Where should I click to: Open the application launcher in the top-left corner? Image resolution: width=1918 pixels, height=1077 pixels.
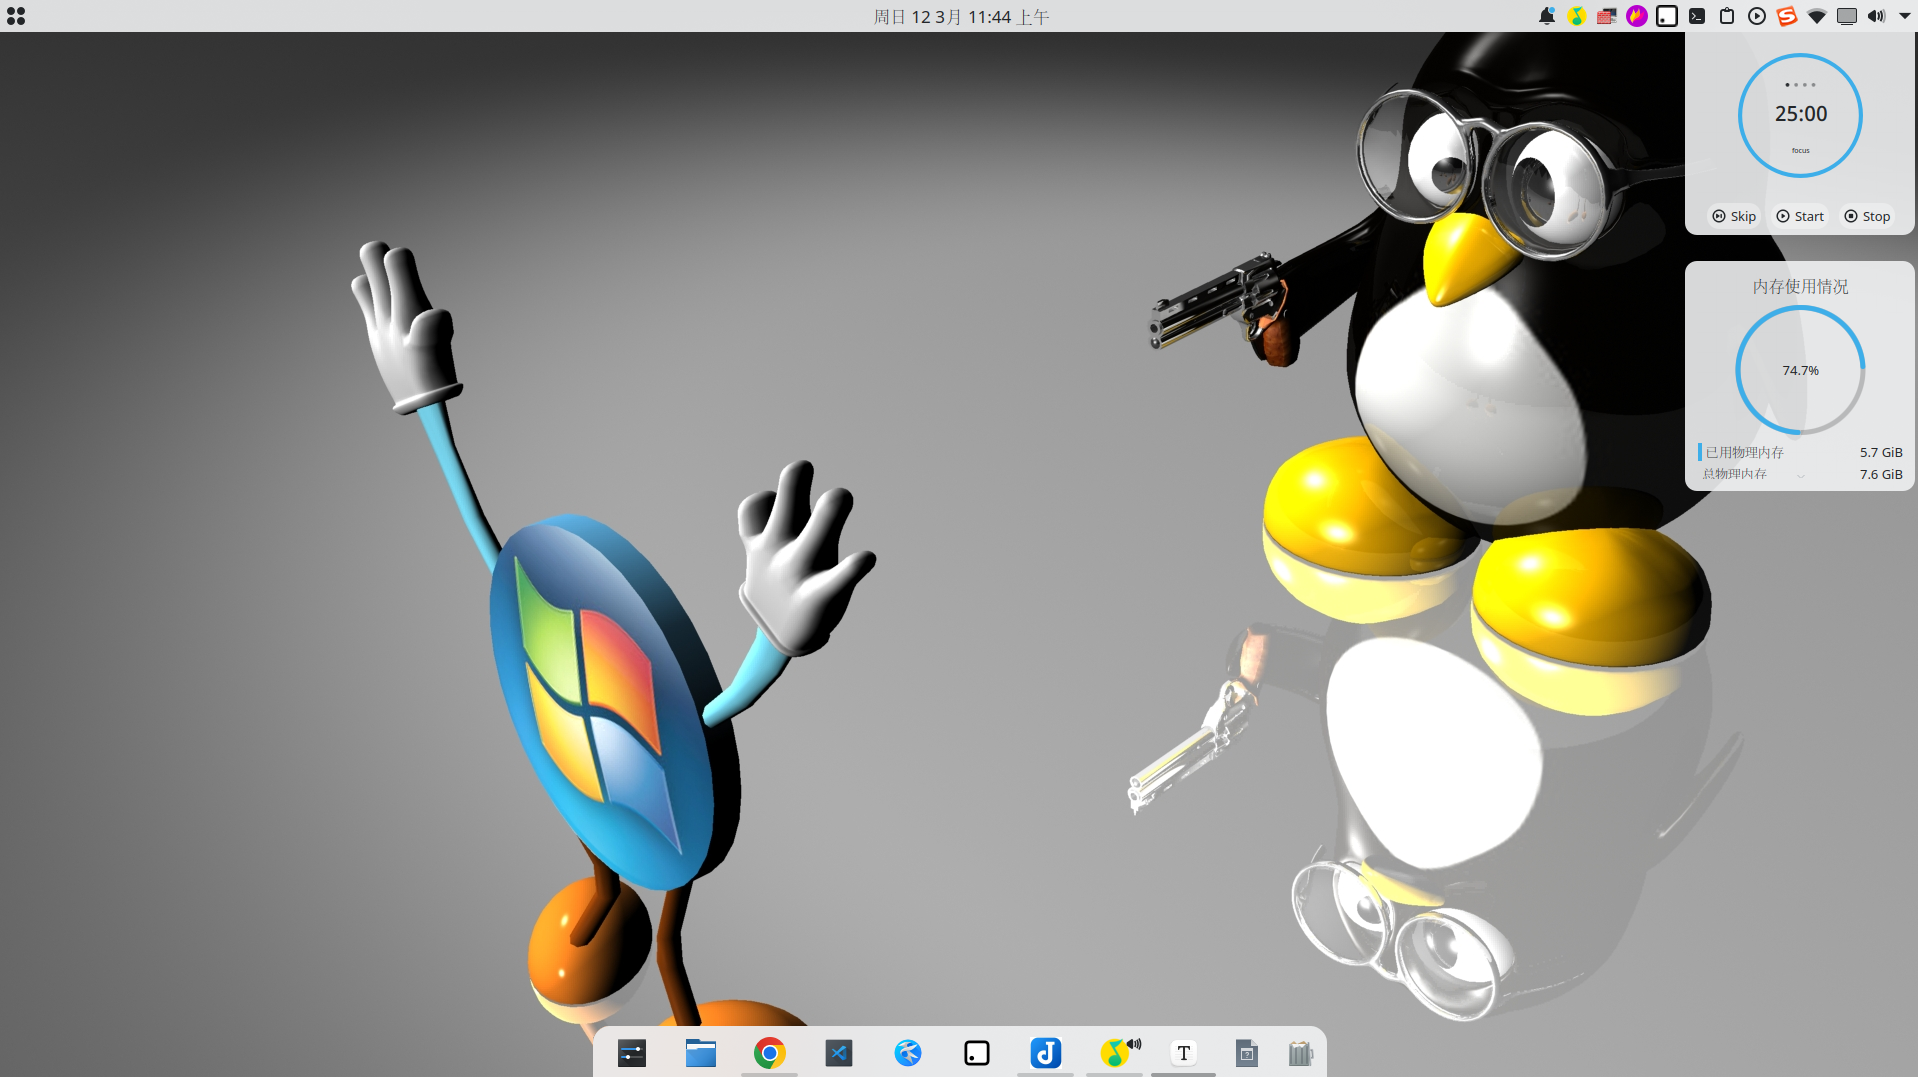[16, 16]
